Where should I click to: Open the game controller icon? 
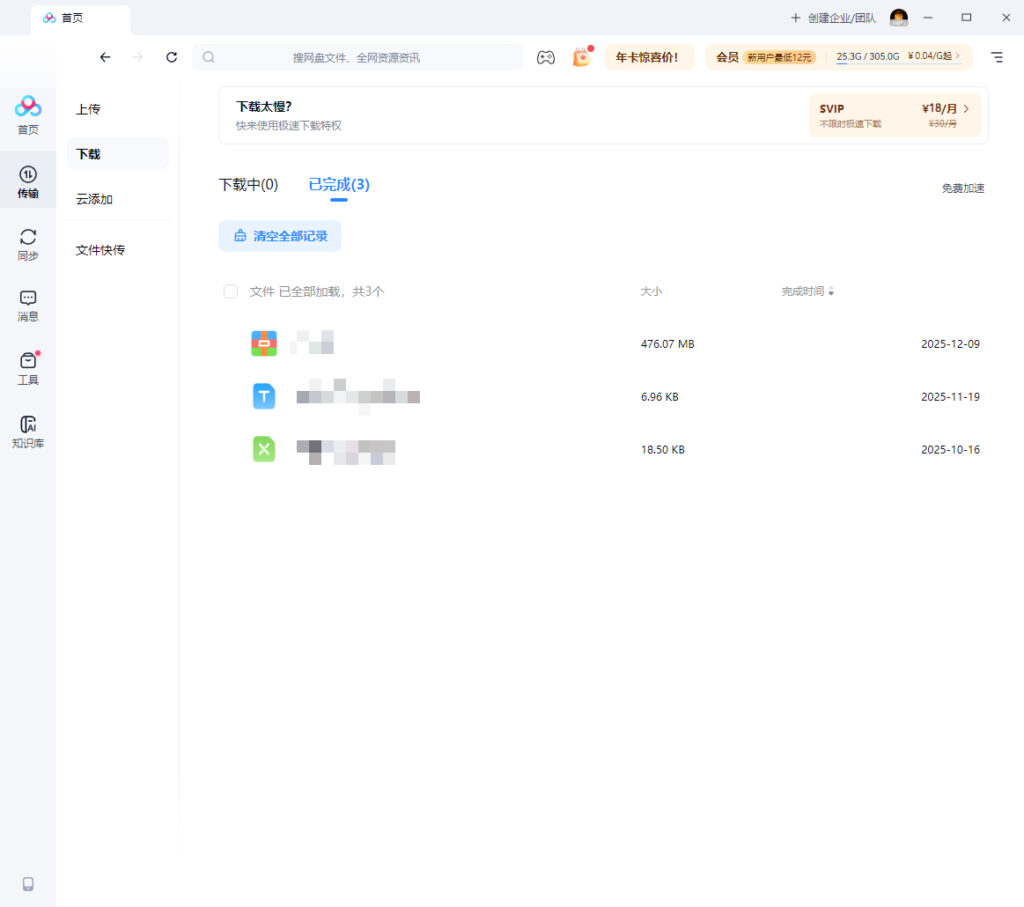coord(546,57)
